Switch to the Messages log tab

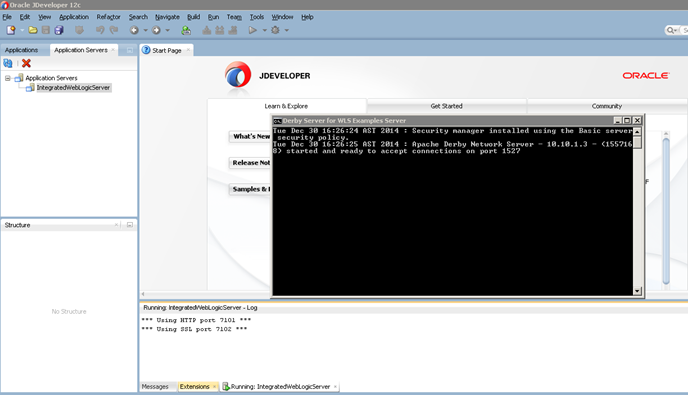click(155, 387)
